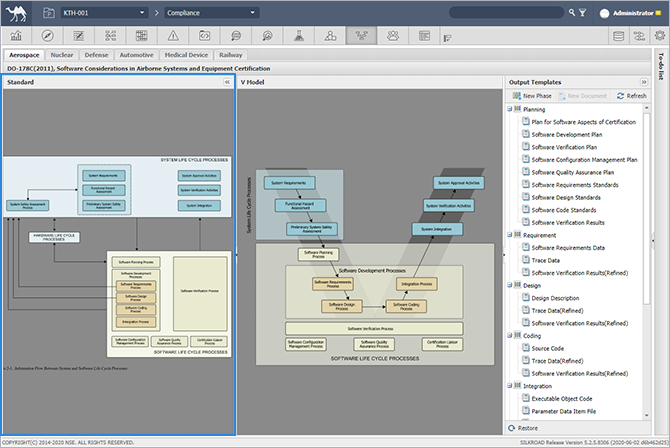Open the warning triangle icon
This screenshot has width=670, height=448.
point(173,36)
